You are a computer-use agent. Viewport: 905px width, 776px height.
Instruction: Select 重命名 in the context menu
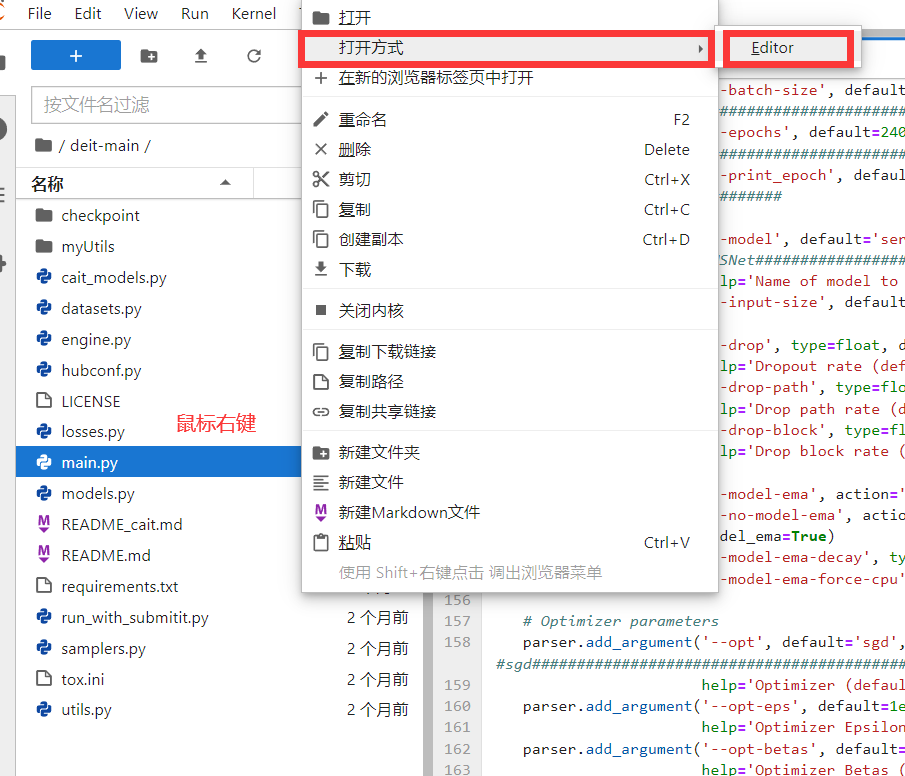pyautogui.click(x=363, y=120)
